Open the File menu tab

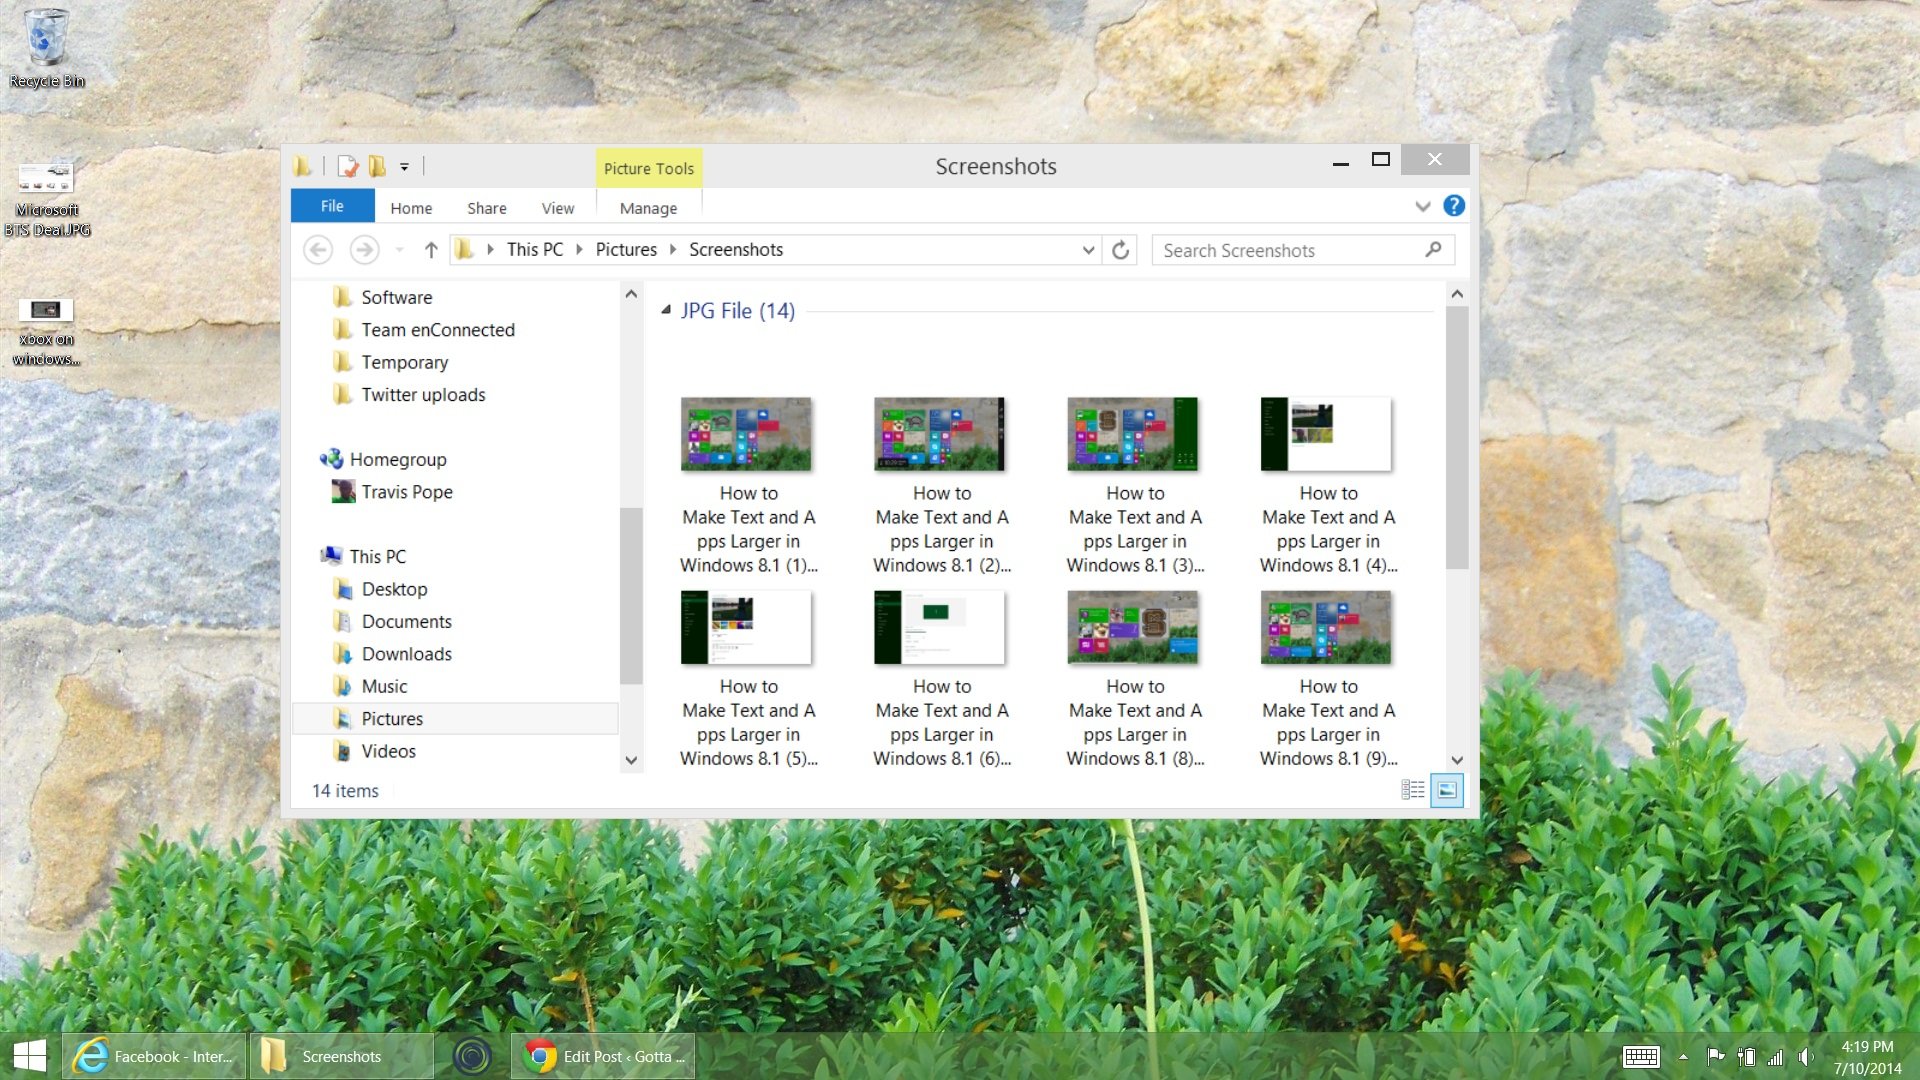click(x=332, y=206)
